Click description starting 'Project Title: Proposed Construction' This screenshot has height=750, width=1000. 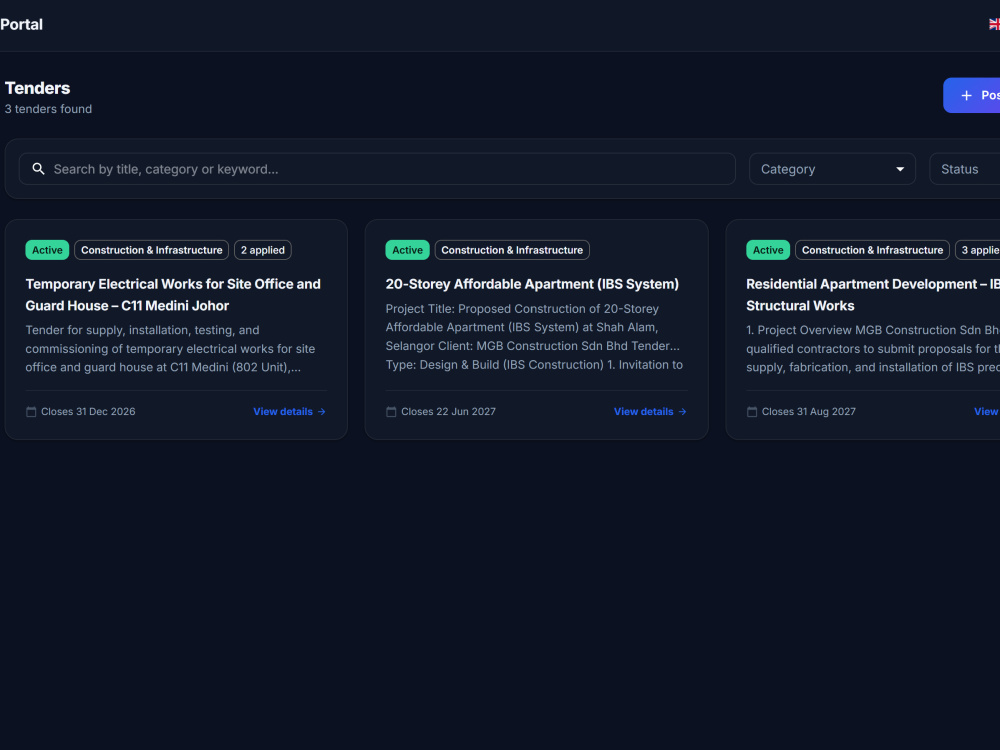[x=533, y=337]
